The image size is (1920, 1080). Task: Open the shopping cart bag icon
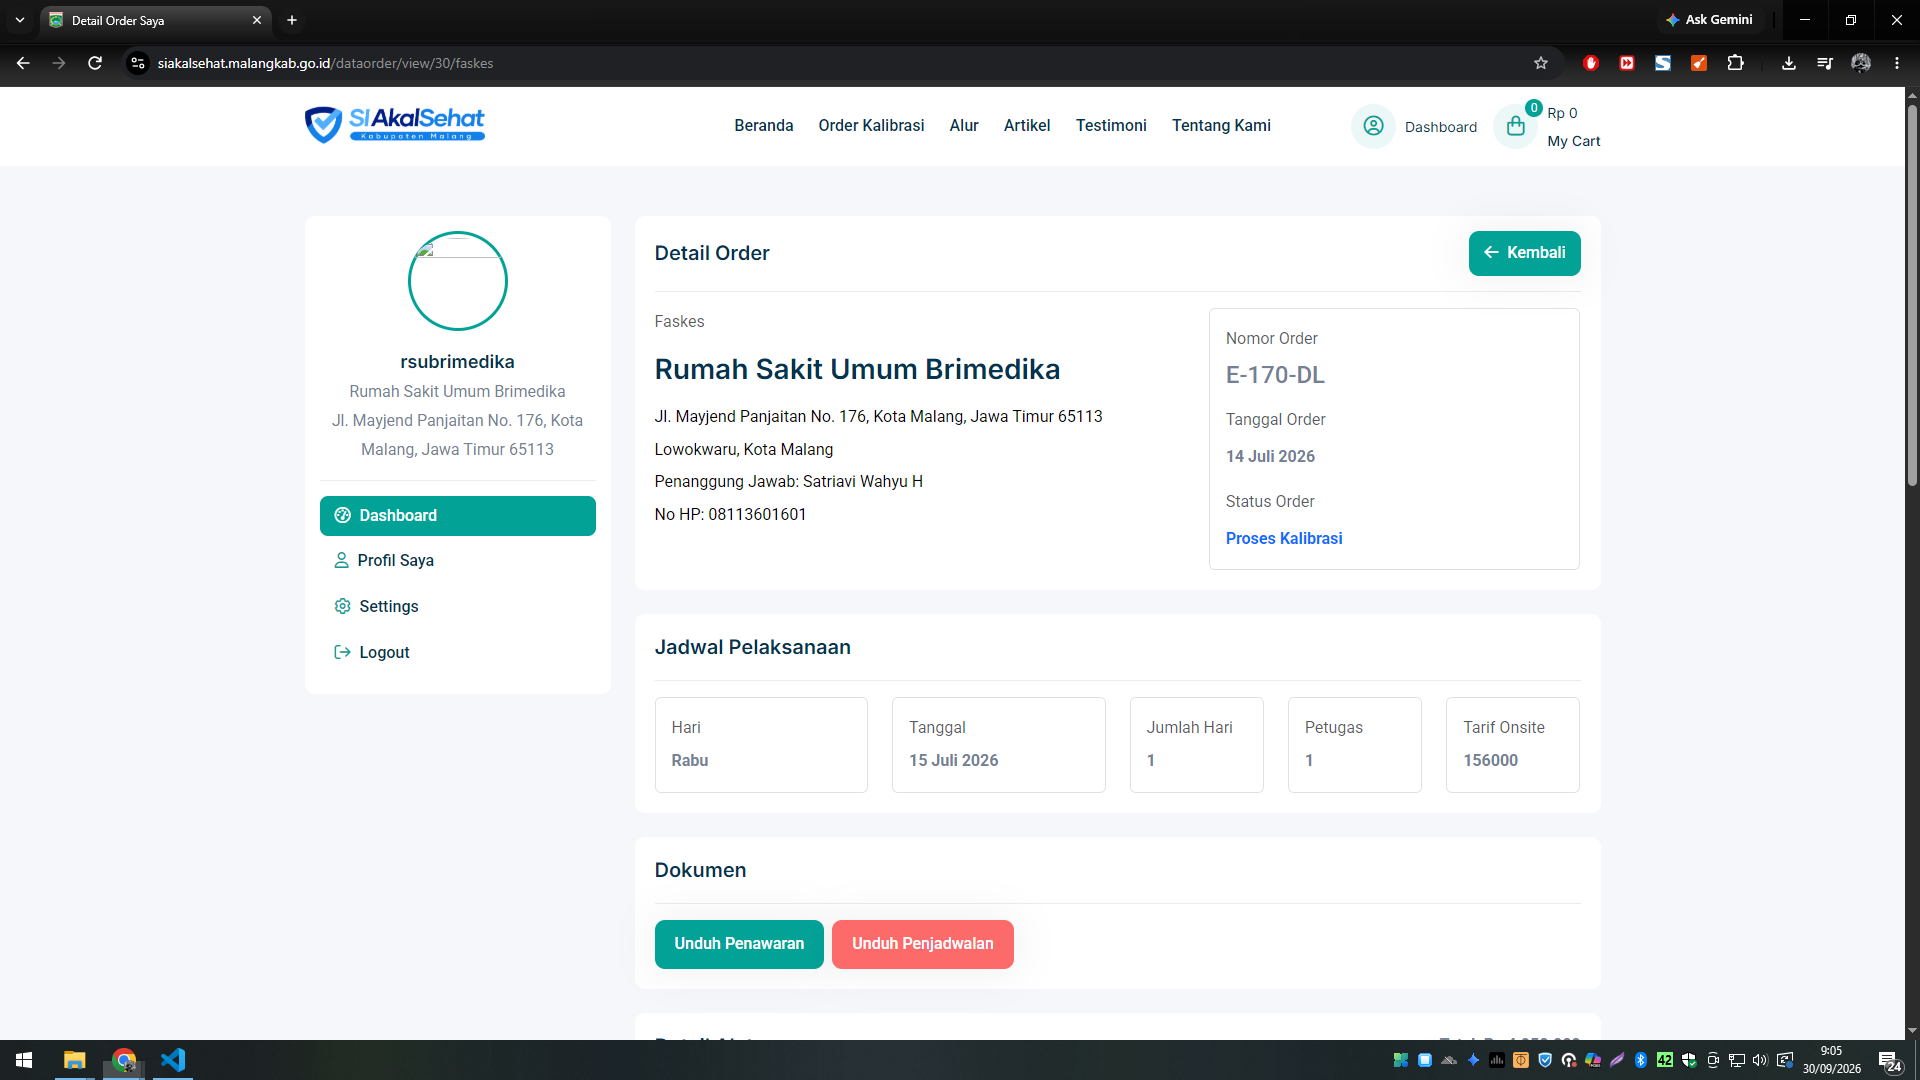1515,126
